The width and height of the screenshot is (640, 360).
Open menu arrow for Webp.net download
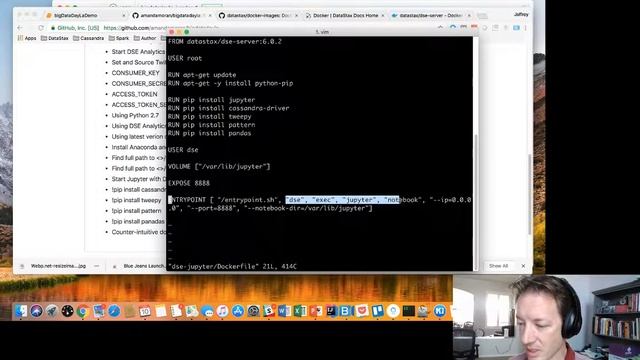[x=97, y=266]
